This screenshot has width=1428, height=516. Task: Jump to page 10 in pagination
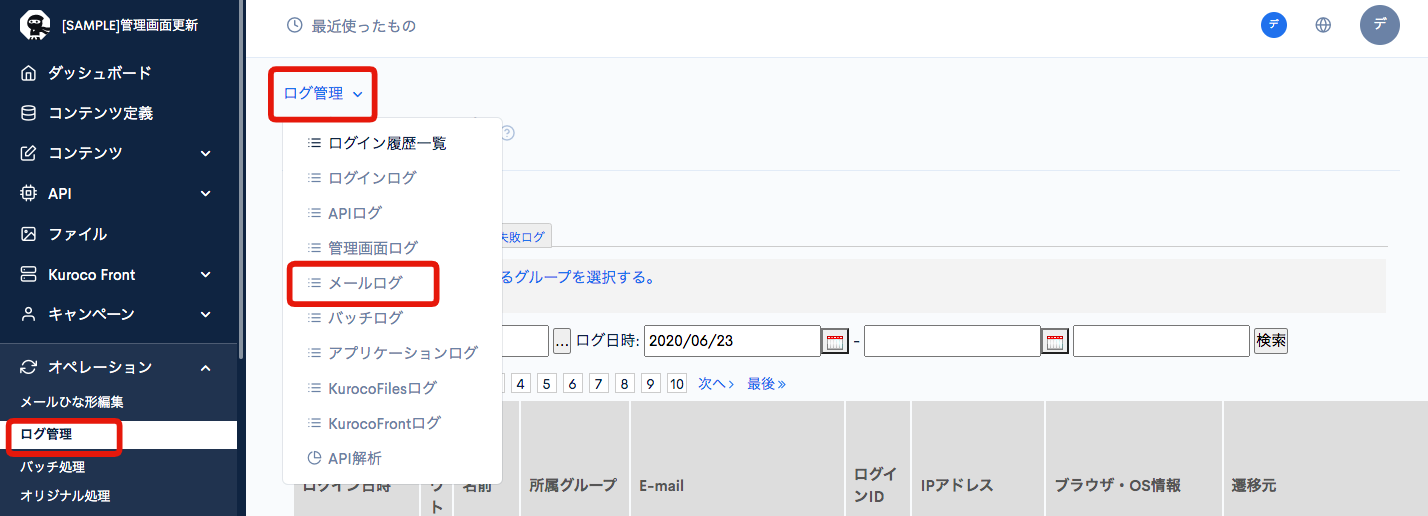coord(677,384)
